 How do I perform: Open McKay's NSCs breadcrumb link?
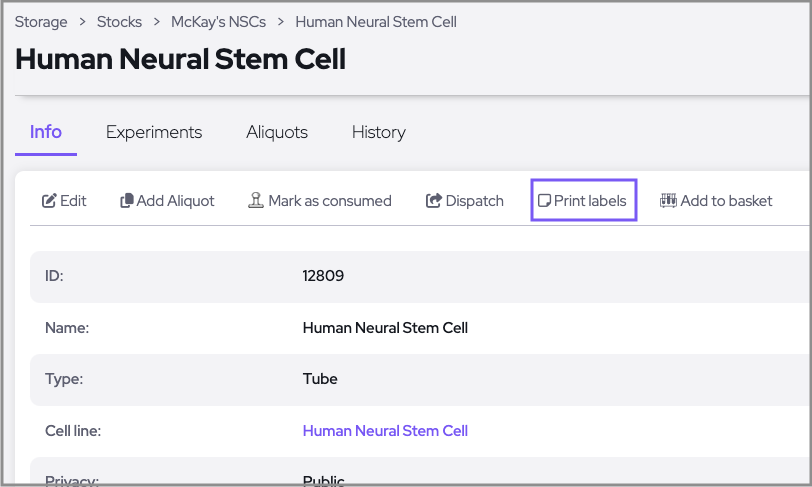219,21
